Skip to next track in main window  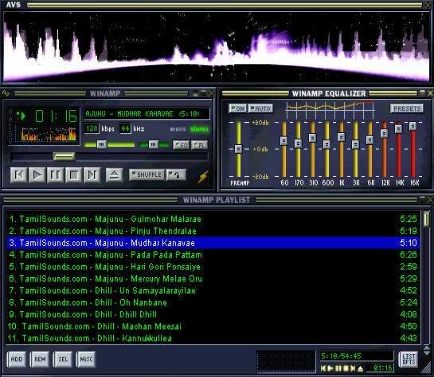[92, 174]
